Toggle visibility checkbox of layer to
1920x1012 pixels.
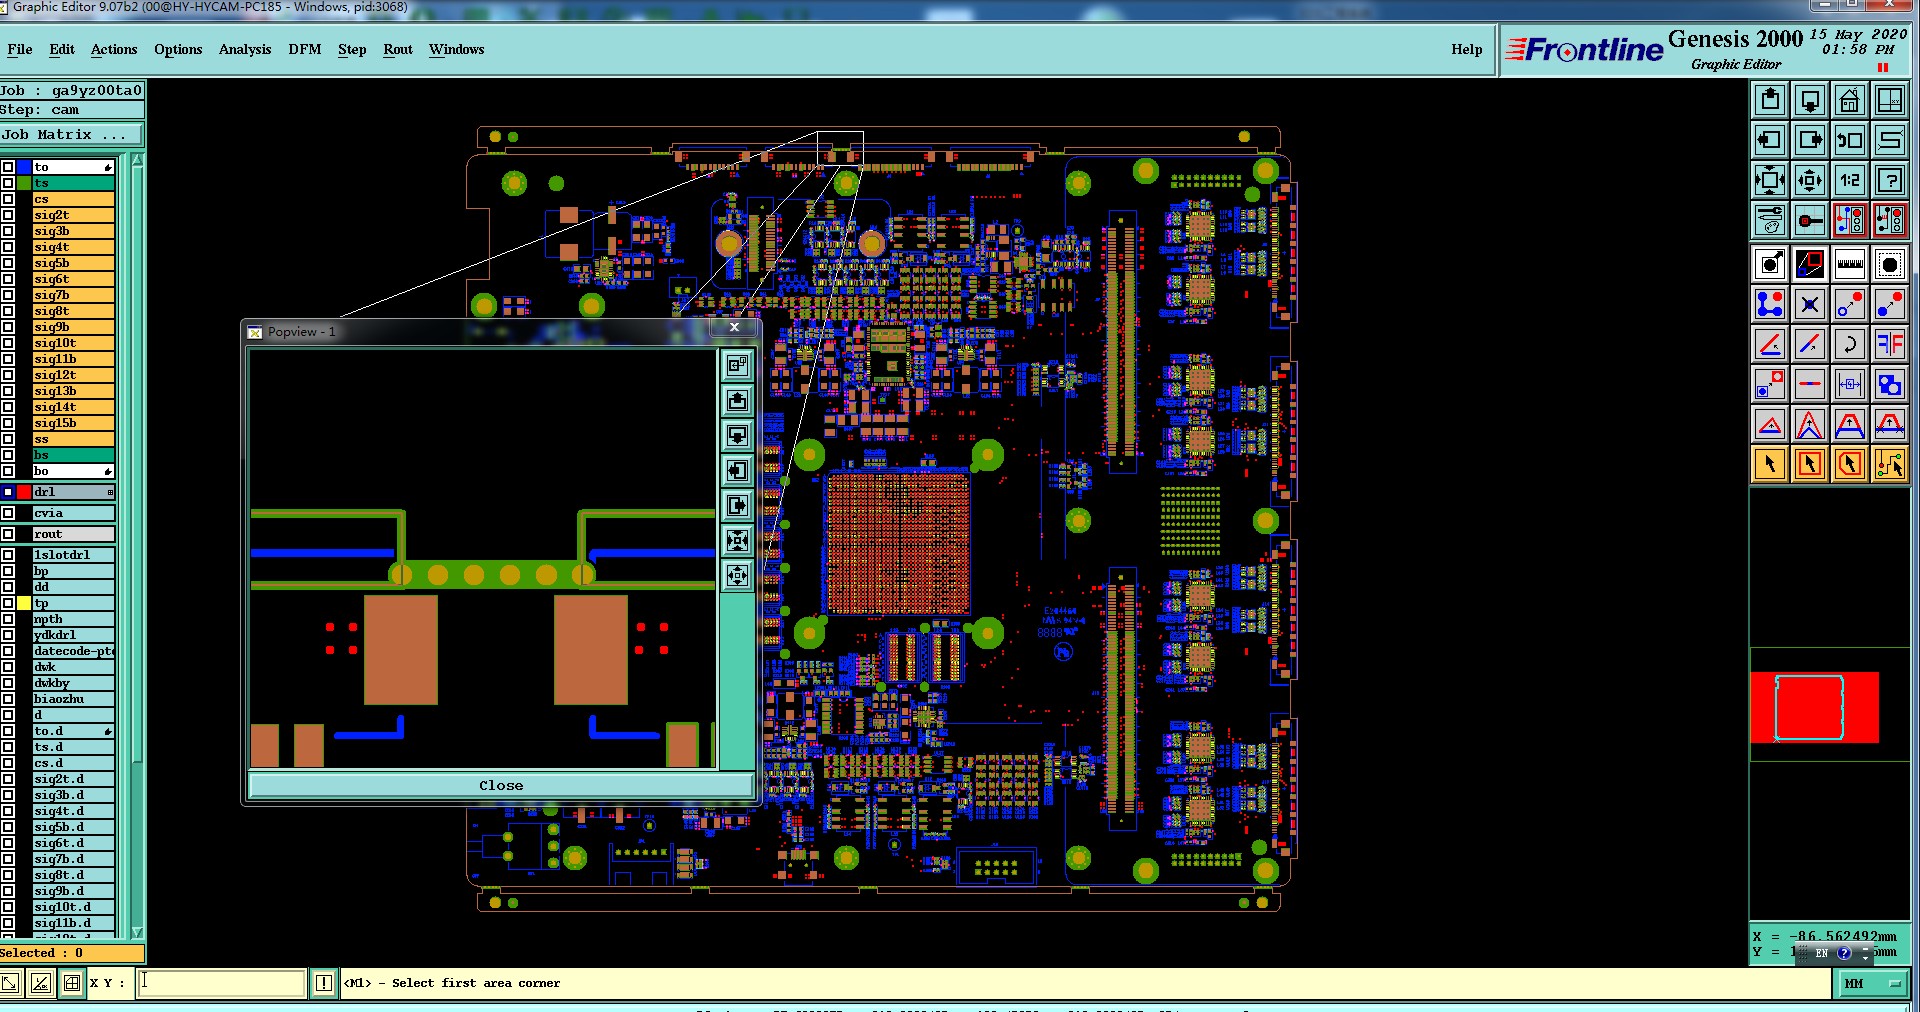coord(8,167)
